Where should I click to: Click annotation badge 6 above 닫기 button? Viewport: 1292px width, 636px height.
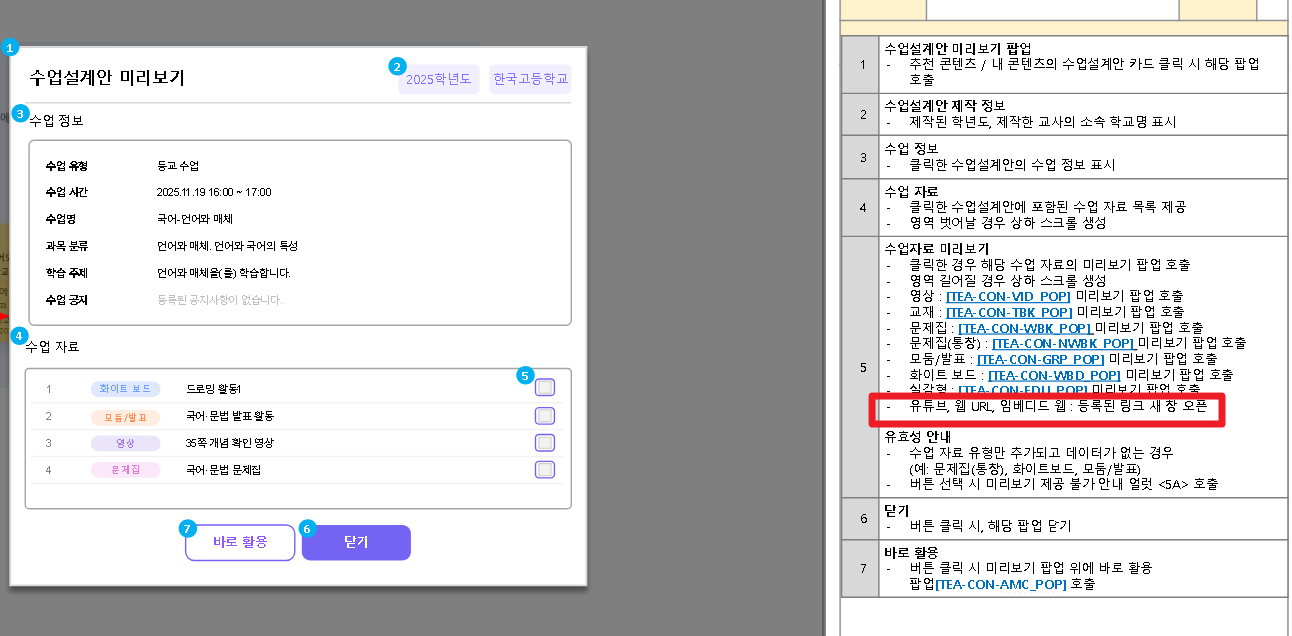[308, 527]
